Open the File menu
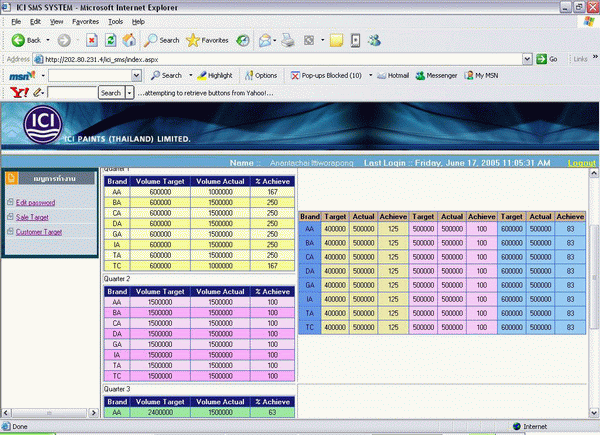The image size is (600, 435). coord(16,21)
